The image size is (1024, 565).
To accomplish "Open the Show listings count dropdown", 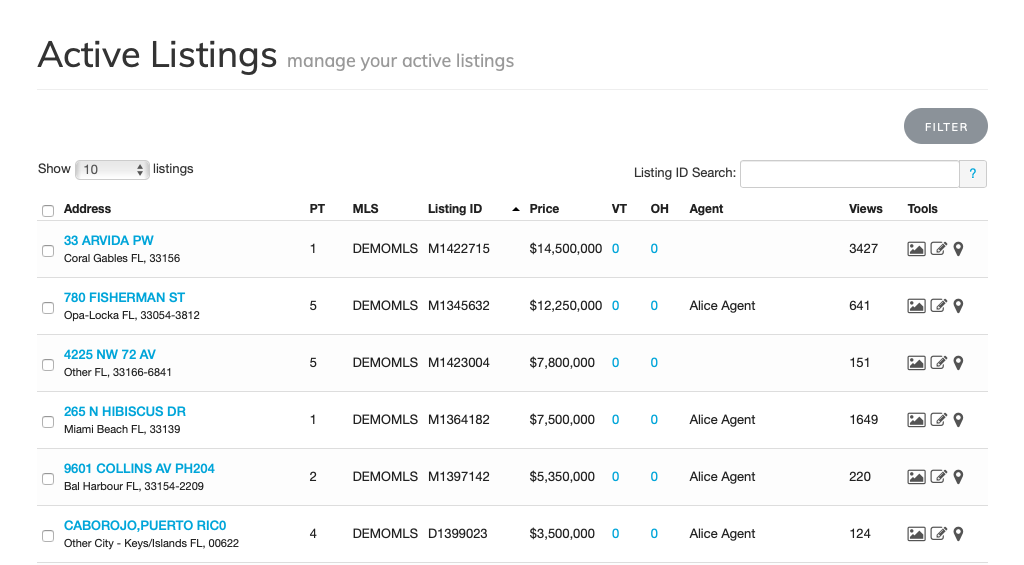I will point(112,170).
